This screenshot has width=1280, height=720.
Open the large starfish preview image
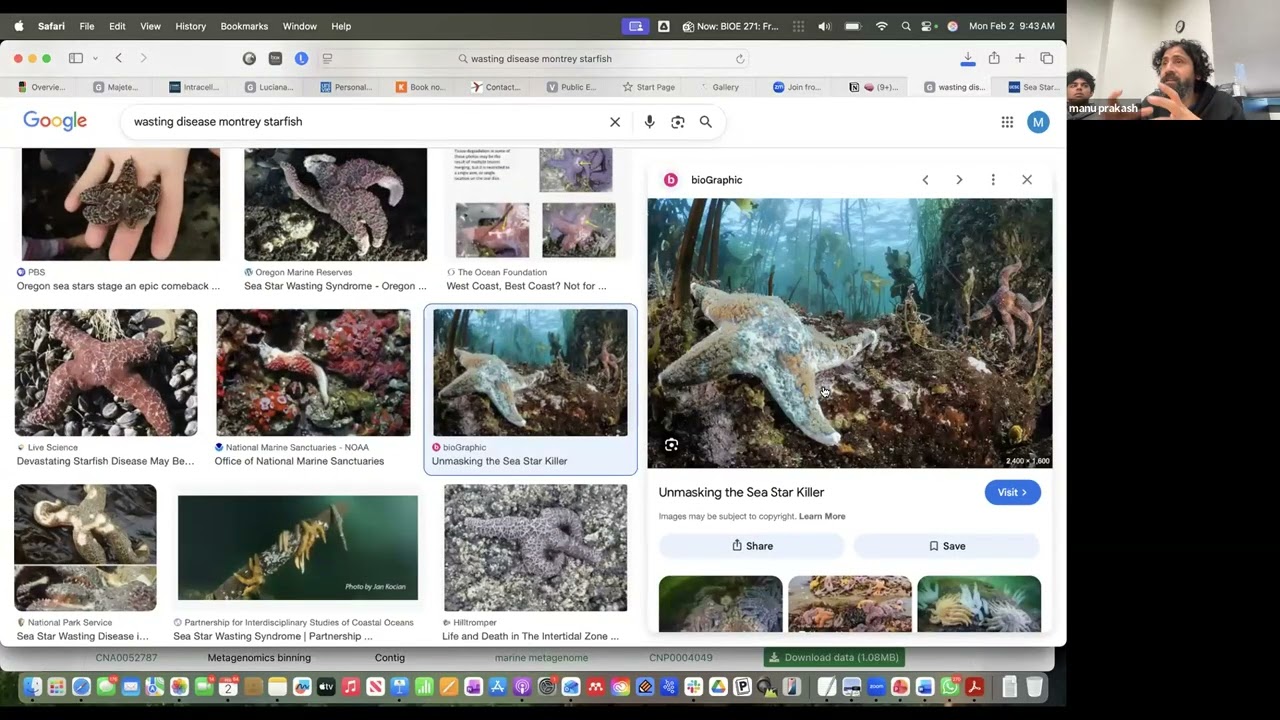coord(849,333)
